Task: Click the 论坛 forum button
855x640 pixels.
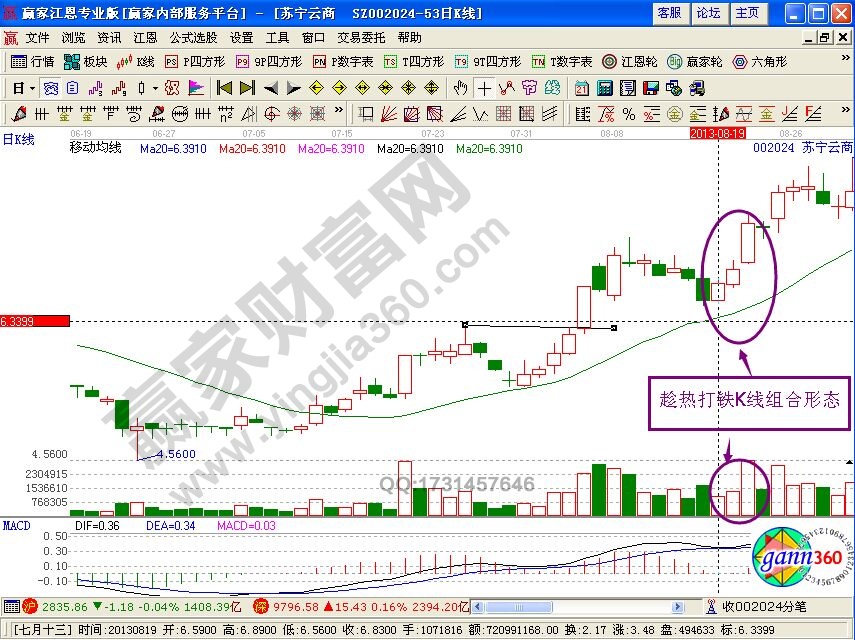Action: point(708,13)
